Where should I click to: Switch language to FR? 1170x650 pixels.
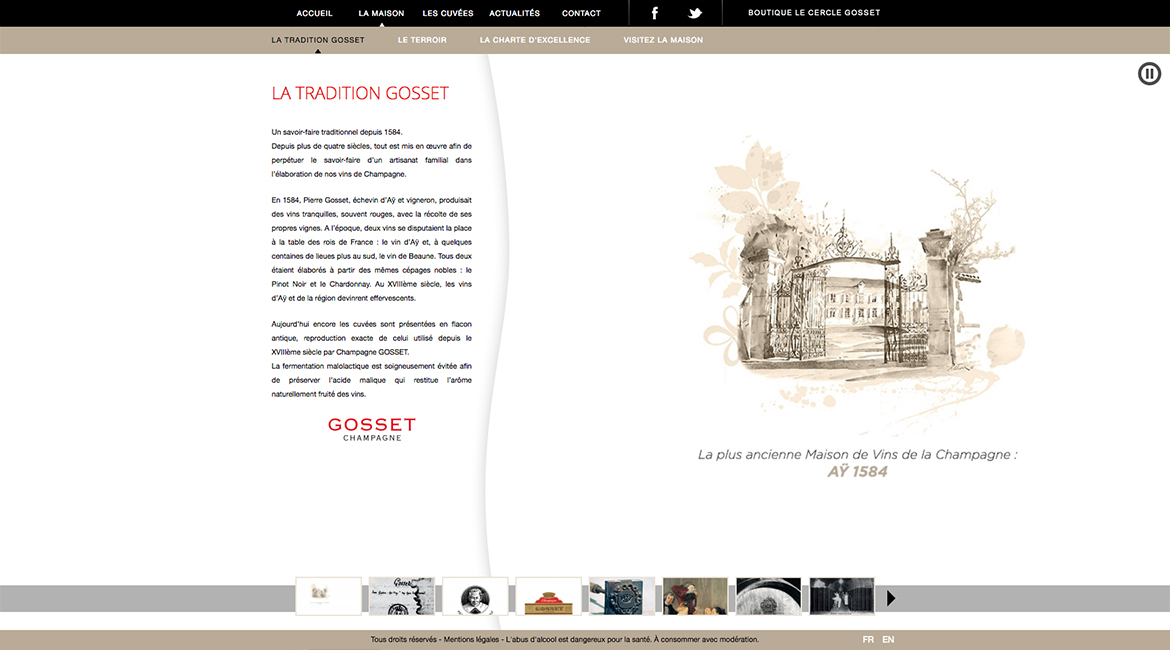coord(868,640)
